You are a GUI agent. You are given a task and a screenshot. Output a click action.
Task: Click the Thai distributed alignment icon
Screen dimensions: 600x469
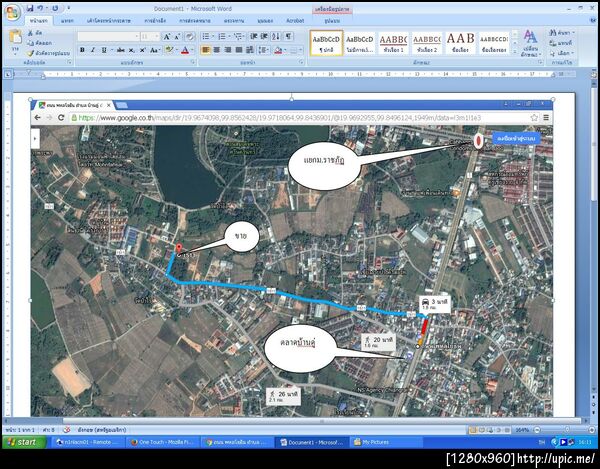coord(250,50)
